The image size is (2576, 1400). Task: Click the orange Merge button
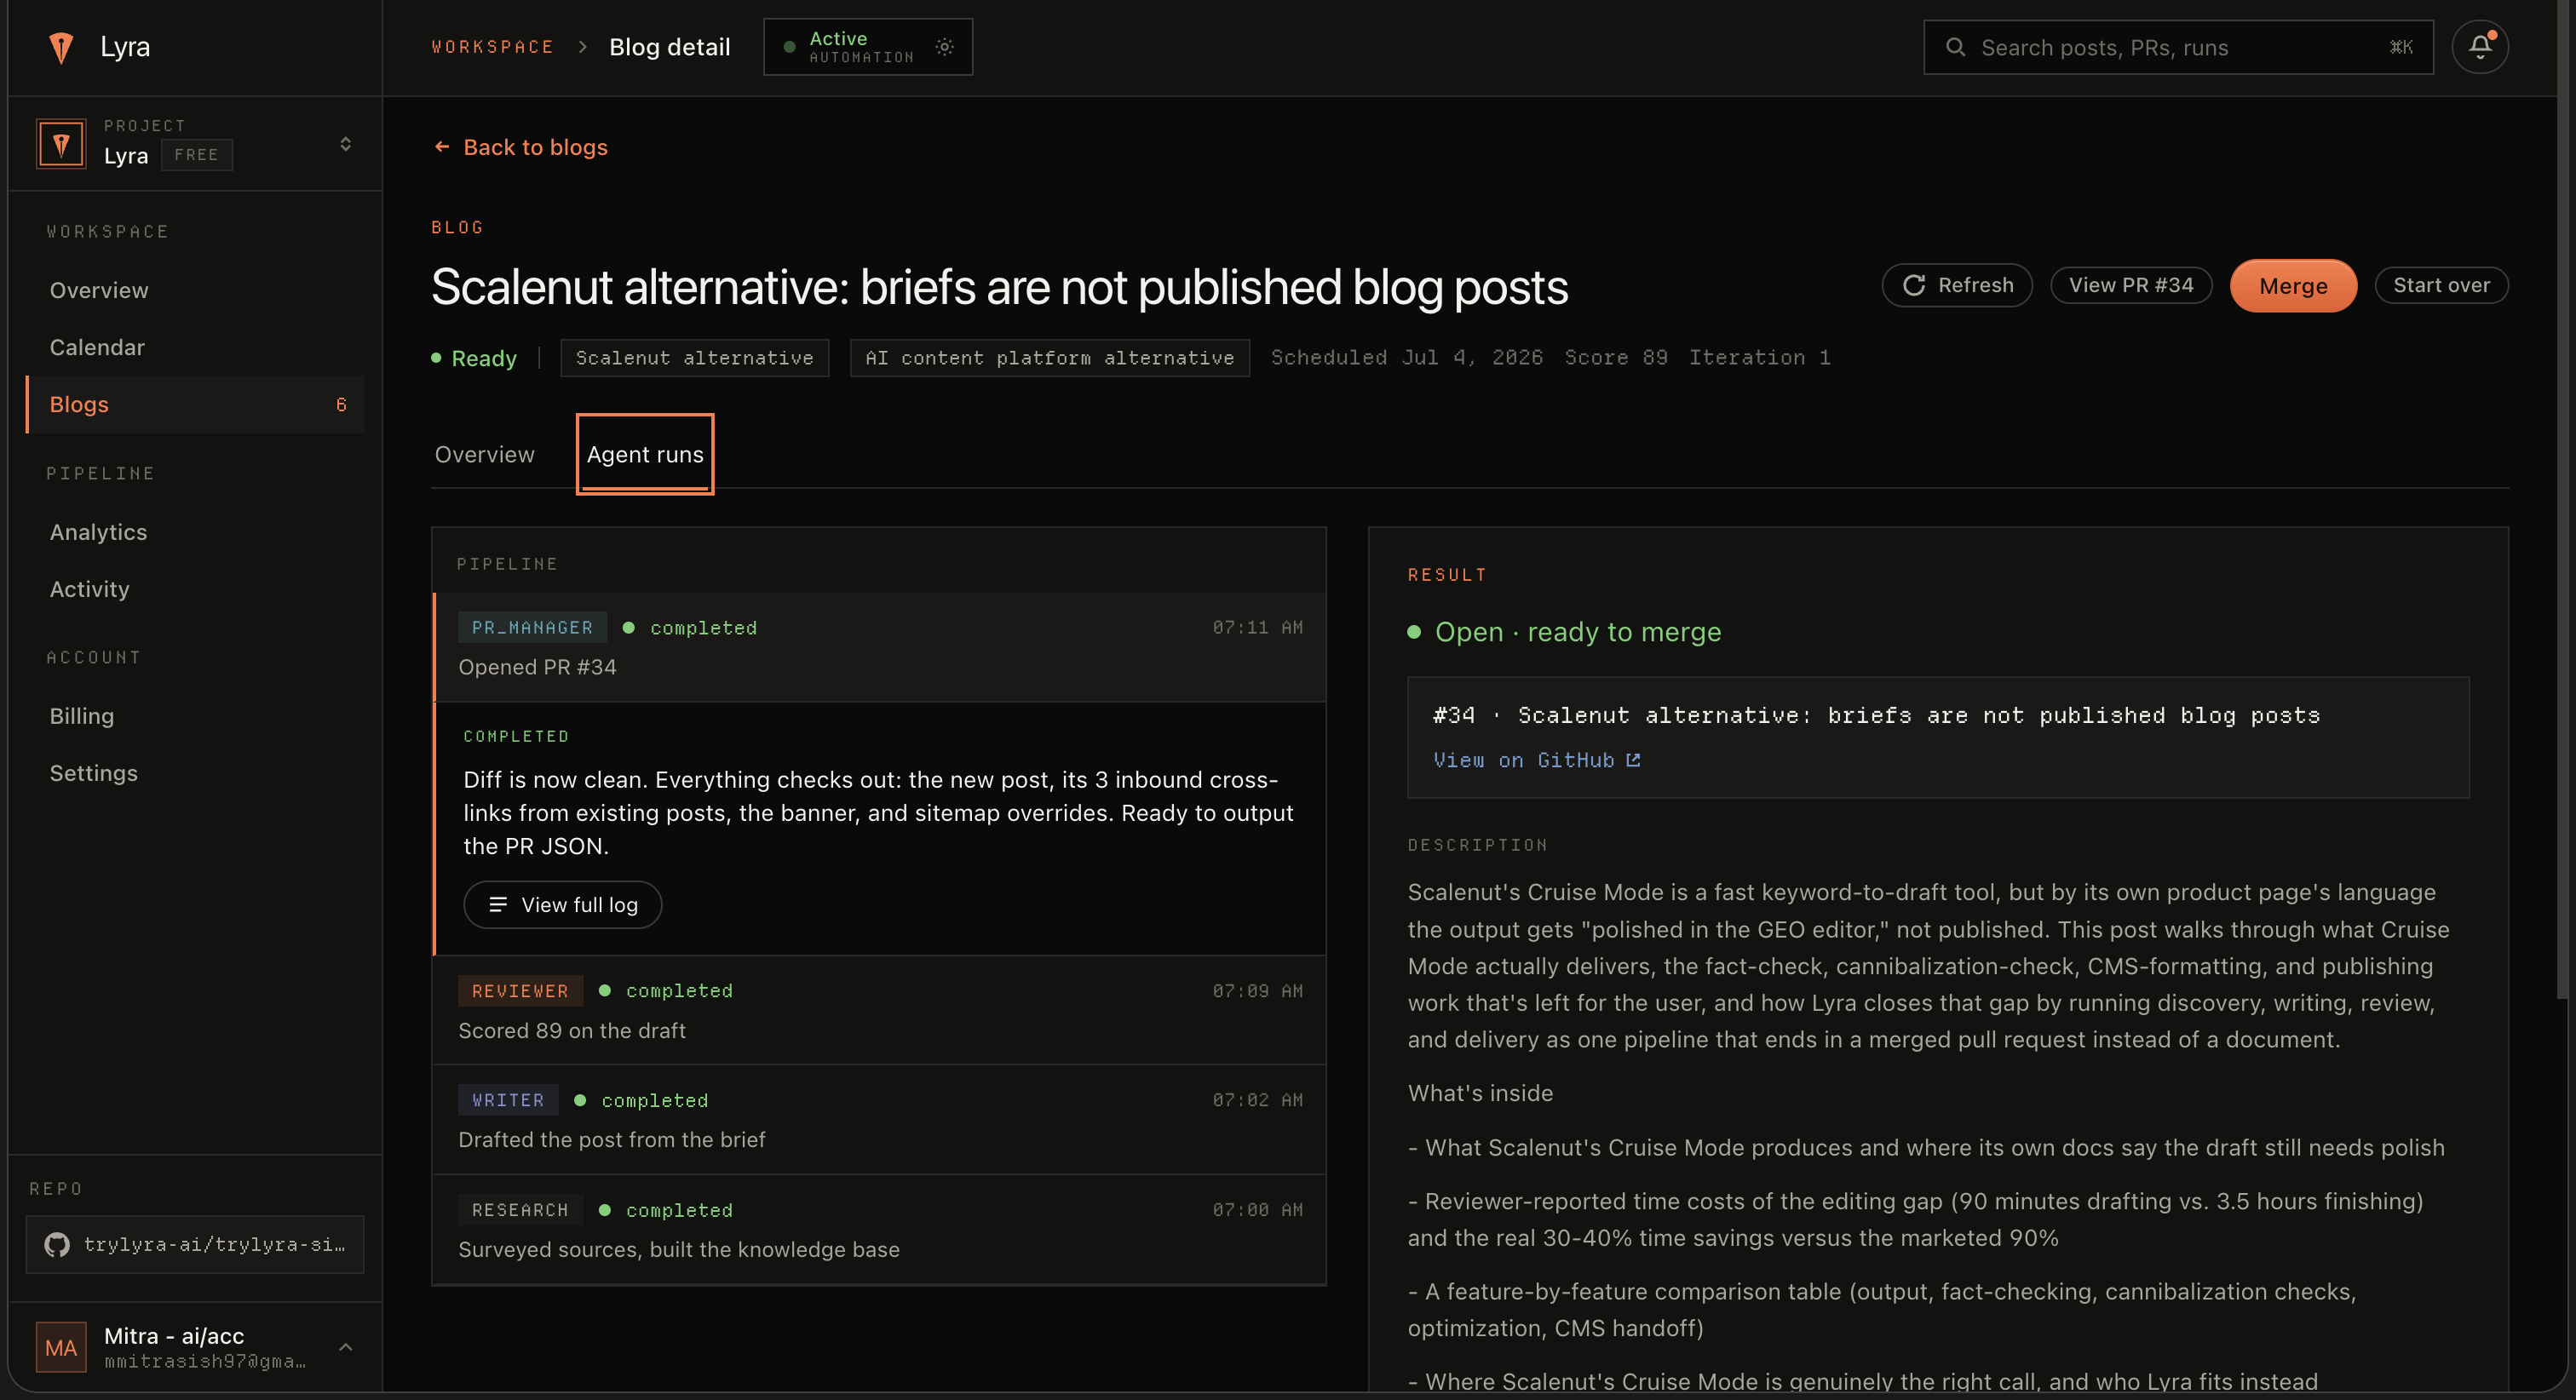click(2293, 286)
